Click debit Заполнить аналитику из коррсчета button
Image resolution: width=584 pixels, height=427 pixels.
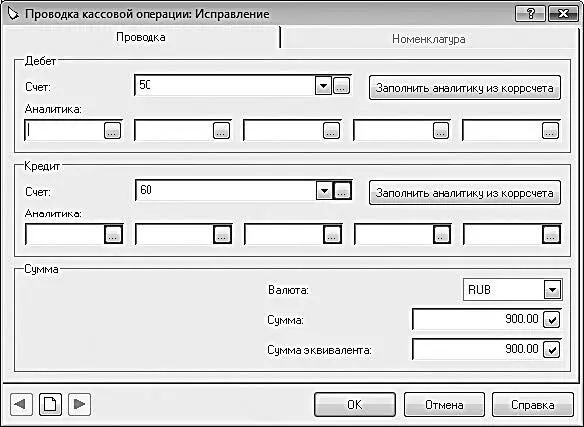point(464,88)
